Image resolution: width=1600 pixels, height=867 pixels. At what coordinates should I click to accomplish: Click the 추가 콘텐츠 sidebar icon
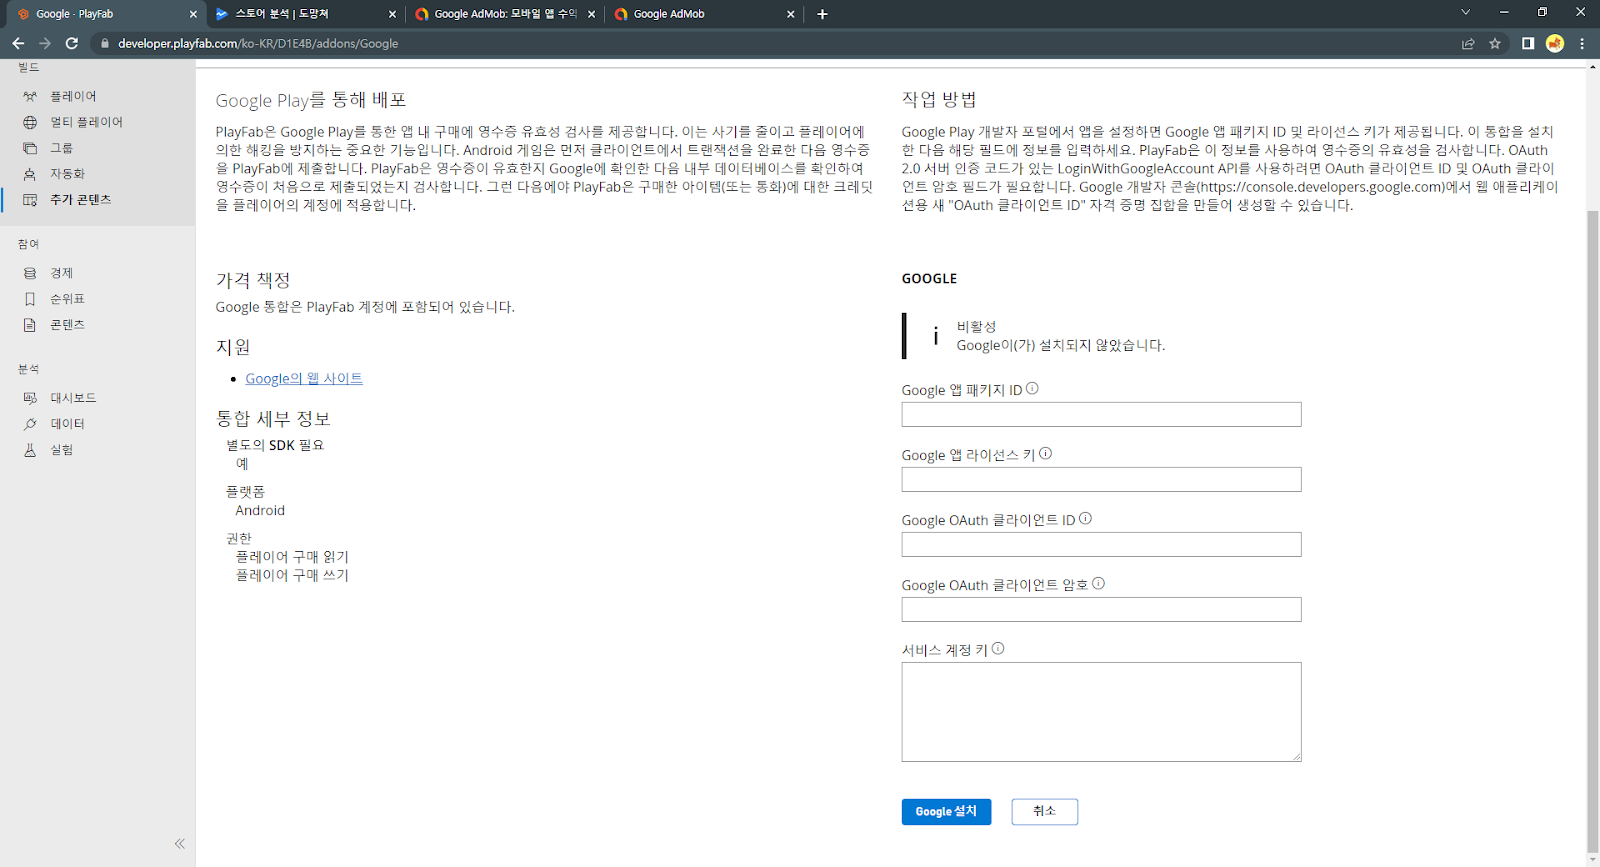click(30, 200)
